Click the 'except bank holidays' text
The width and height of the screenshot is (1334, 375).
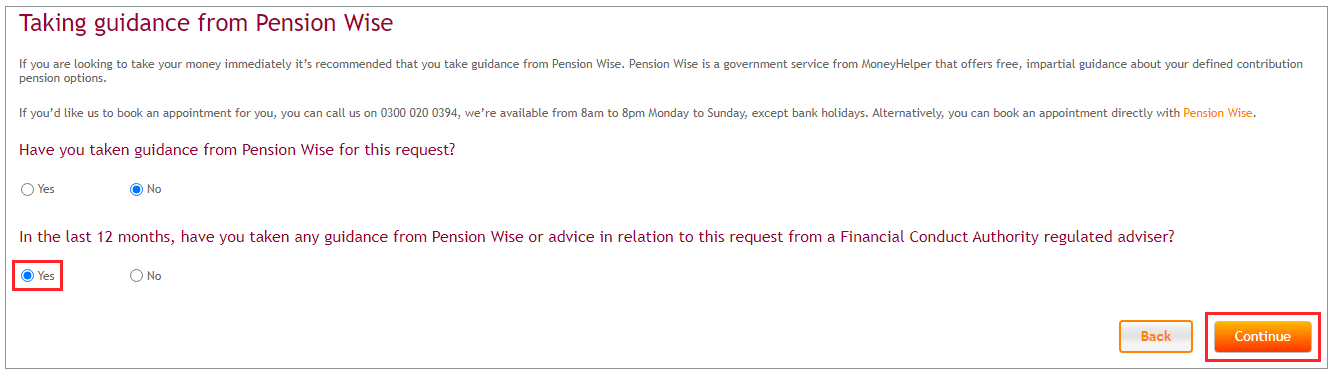click(x=810, y=113)
